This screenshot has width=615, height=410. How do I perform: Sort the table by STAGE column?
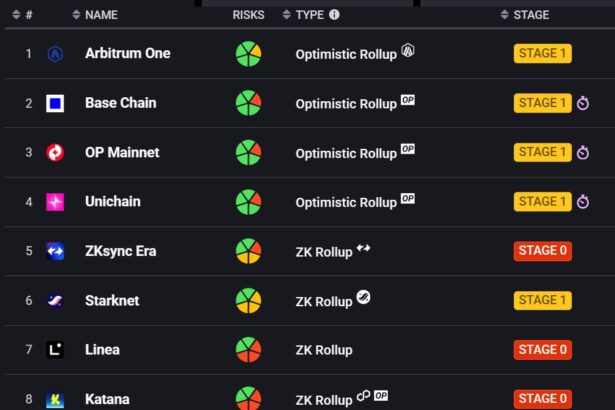coord(530,15)
